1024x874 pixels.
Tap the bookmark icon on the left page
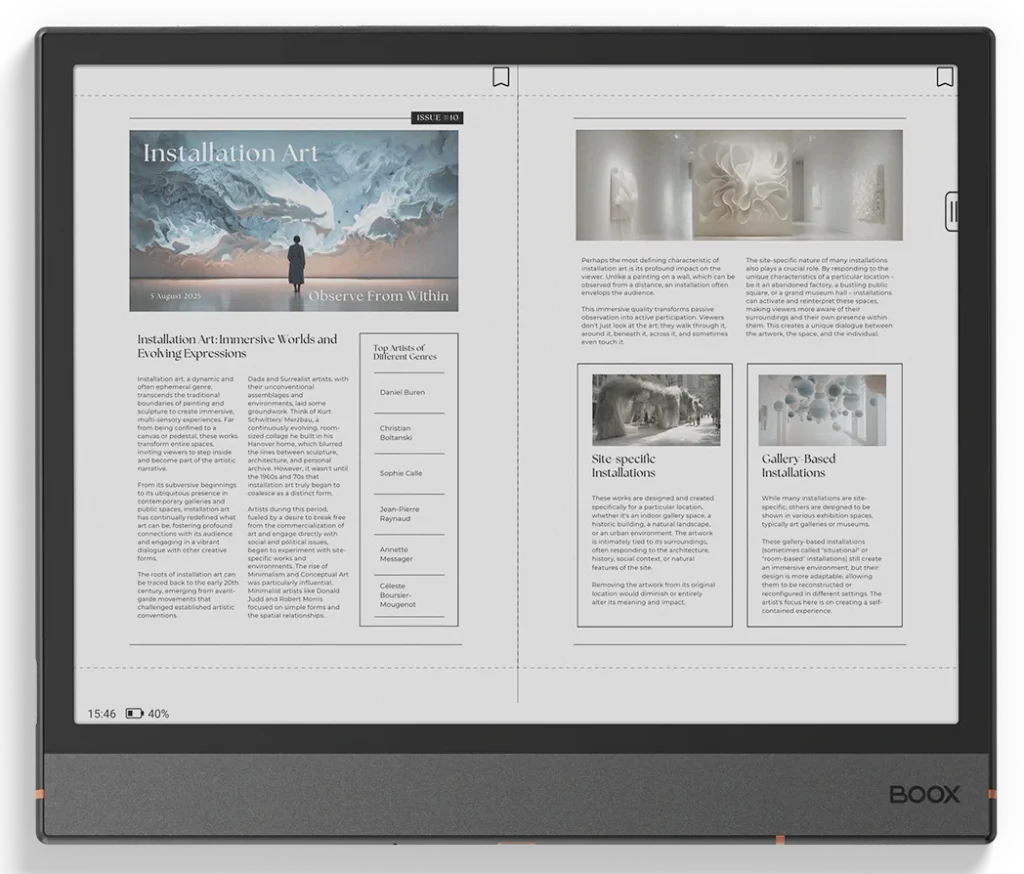point(501,77)
